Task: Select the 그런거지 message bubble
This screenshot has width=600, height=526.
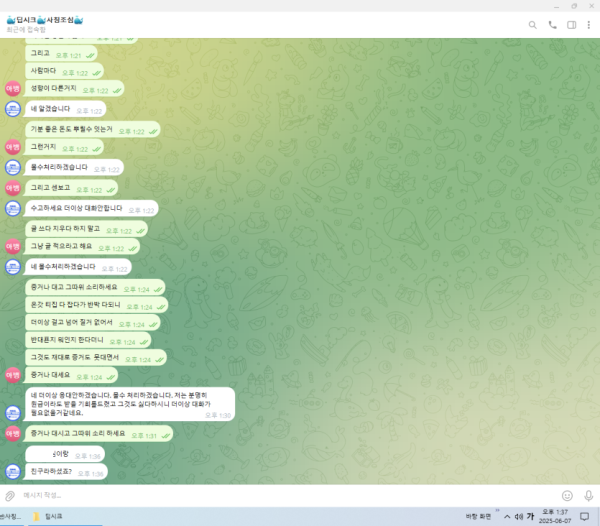Action: click(x=64, y=147)
